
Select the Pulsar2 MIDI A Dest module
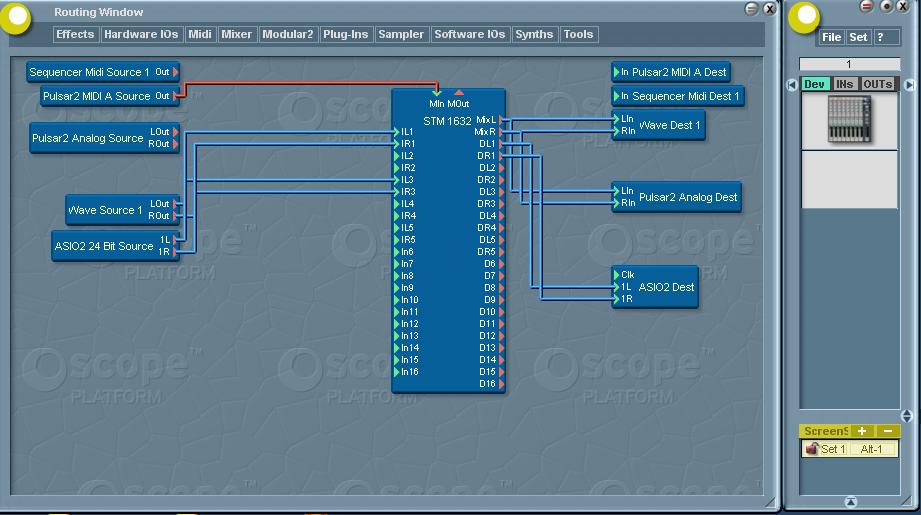point(671,72)
